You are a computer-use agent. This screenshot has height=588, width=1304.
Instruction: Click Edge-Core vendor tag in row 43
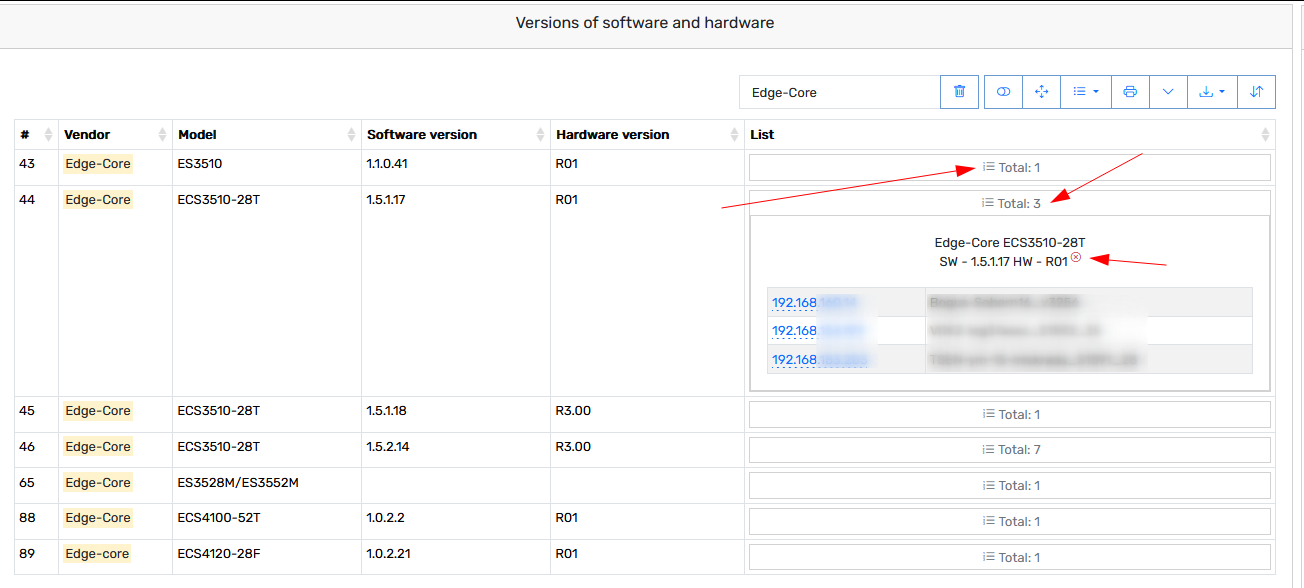pos(98,164)
